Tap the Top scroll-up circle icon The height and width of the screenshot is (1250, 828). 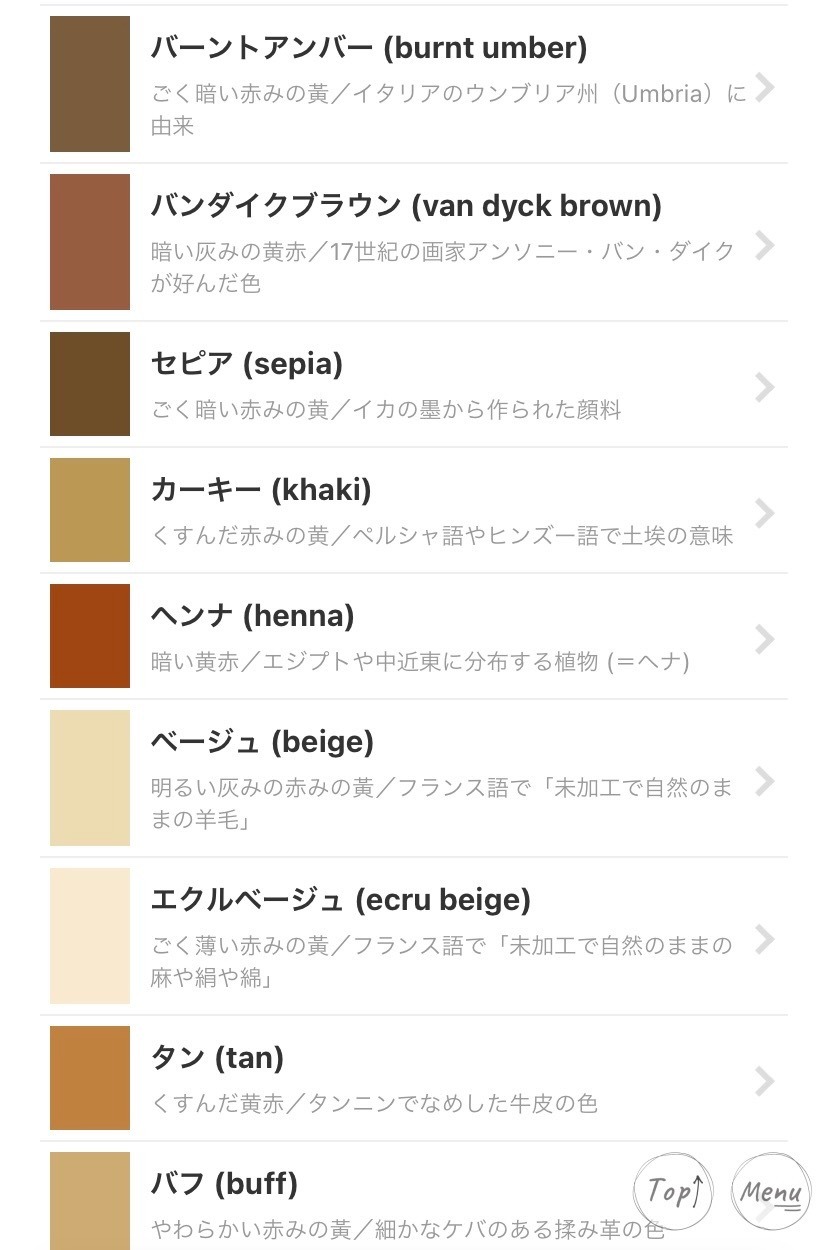674,1191
